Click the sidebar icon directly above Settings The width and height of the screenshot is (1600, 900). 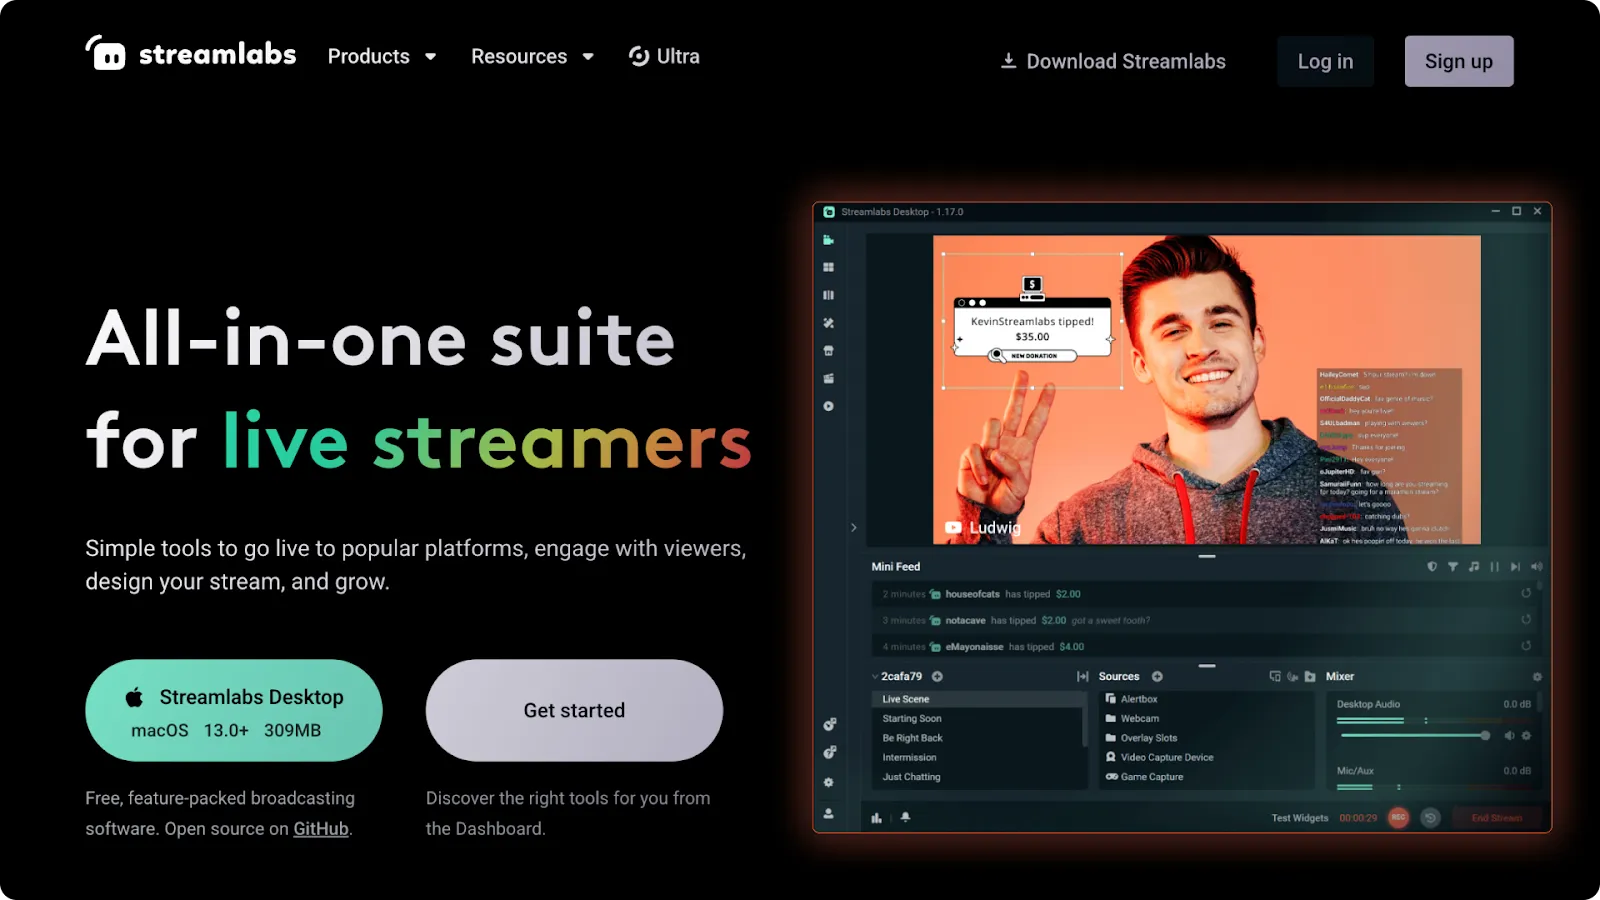tap(829, 752)
